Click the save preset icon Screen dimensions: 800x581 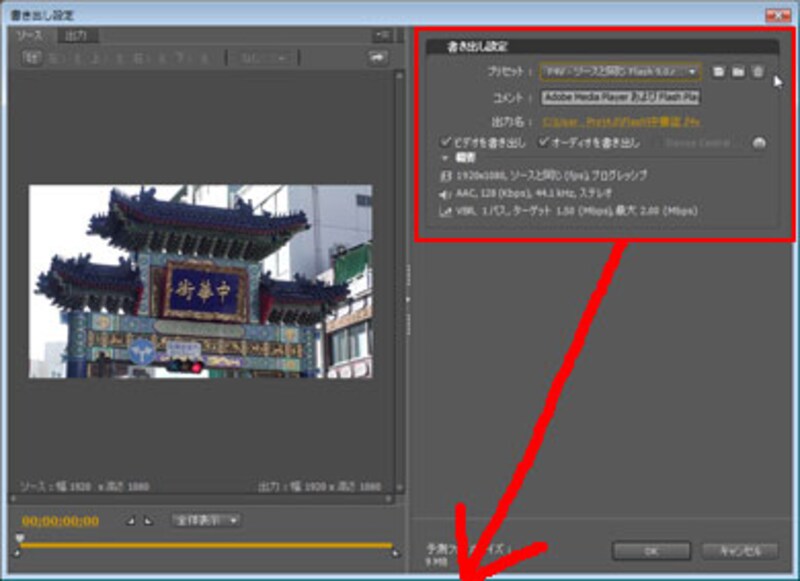pyautogui.click(x=718, y=72)
